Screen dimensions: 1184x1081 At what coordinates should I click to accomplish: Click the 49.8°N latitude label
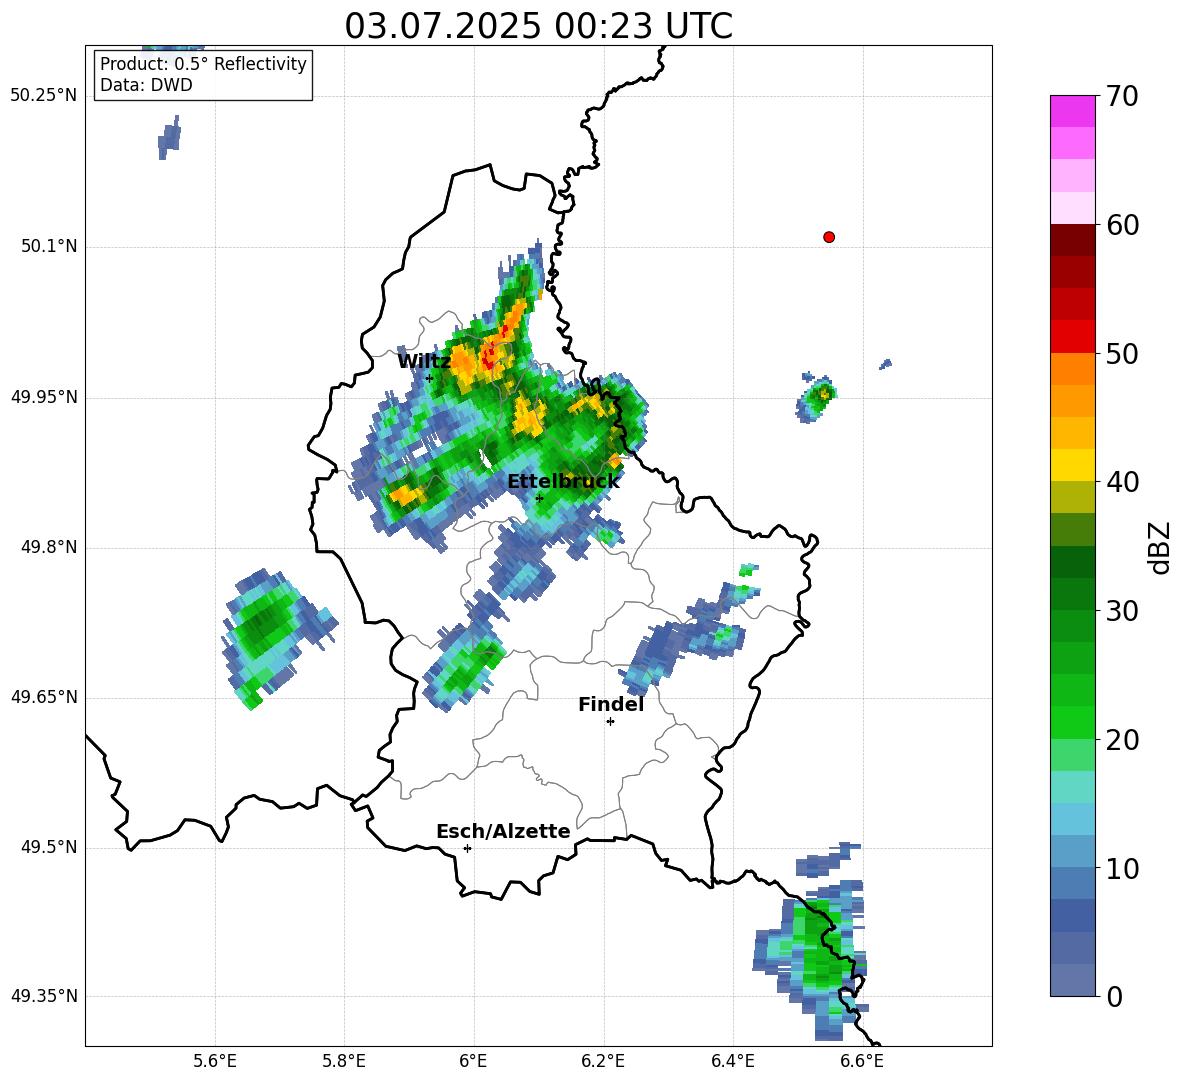pyautogui.click(x=50, y=547)
